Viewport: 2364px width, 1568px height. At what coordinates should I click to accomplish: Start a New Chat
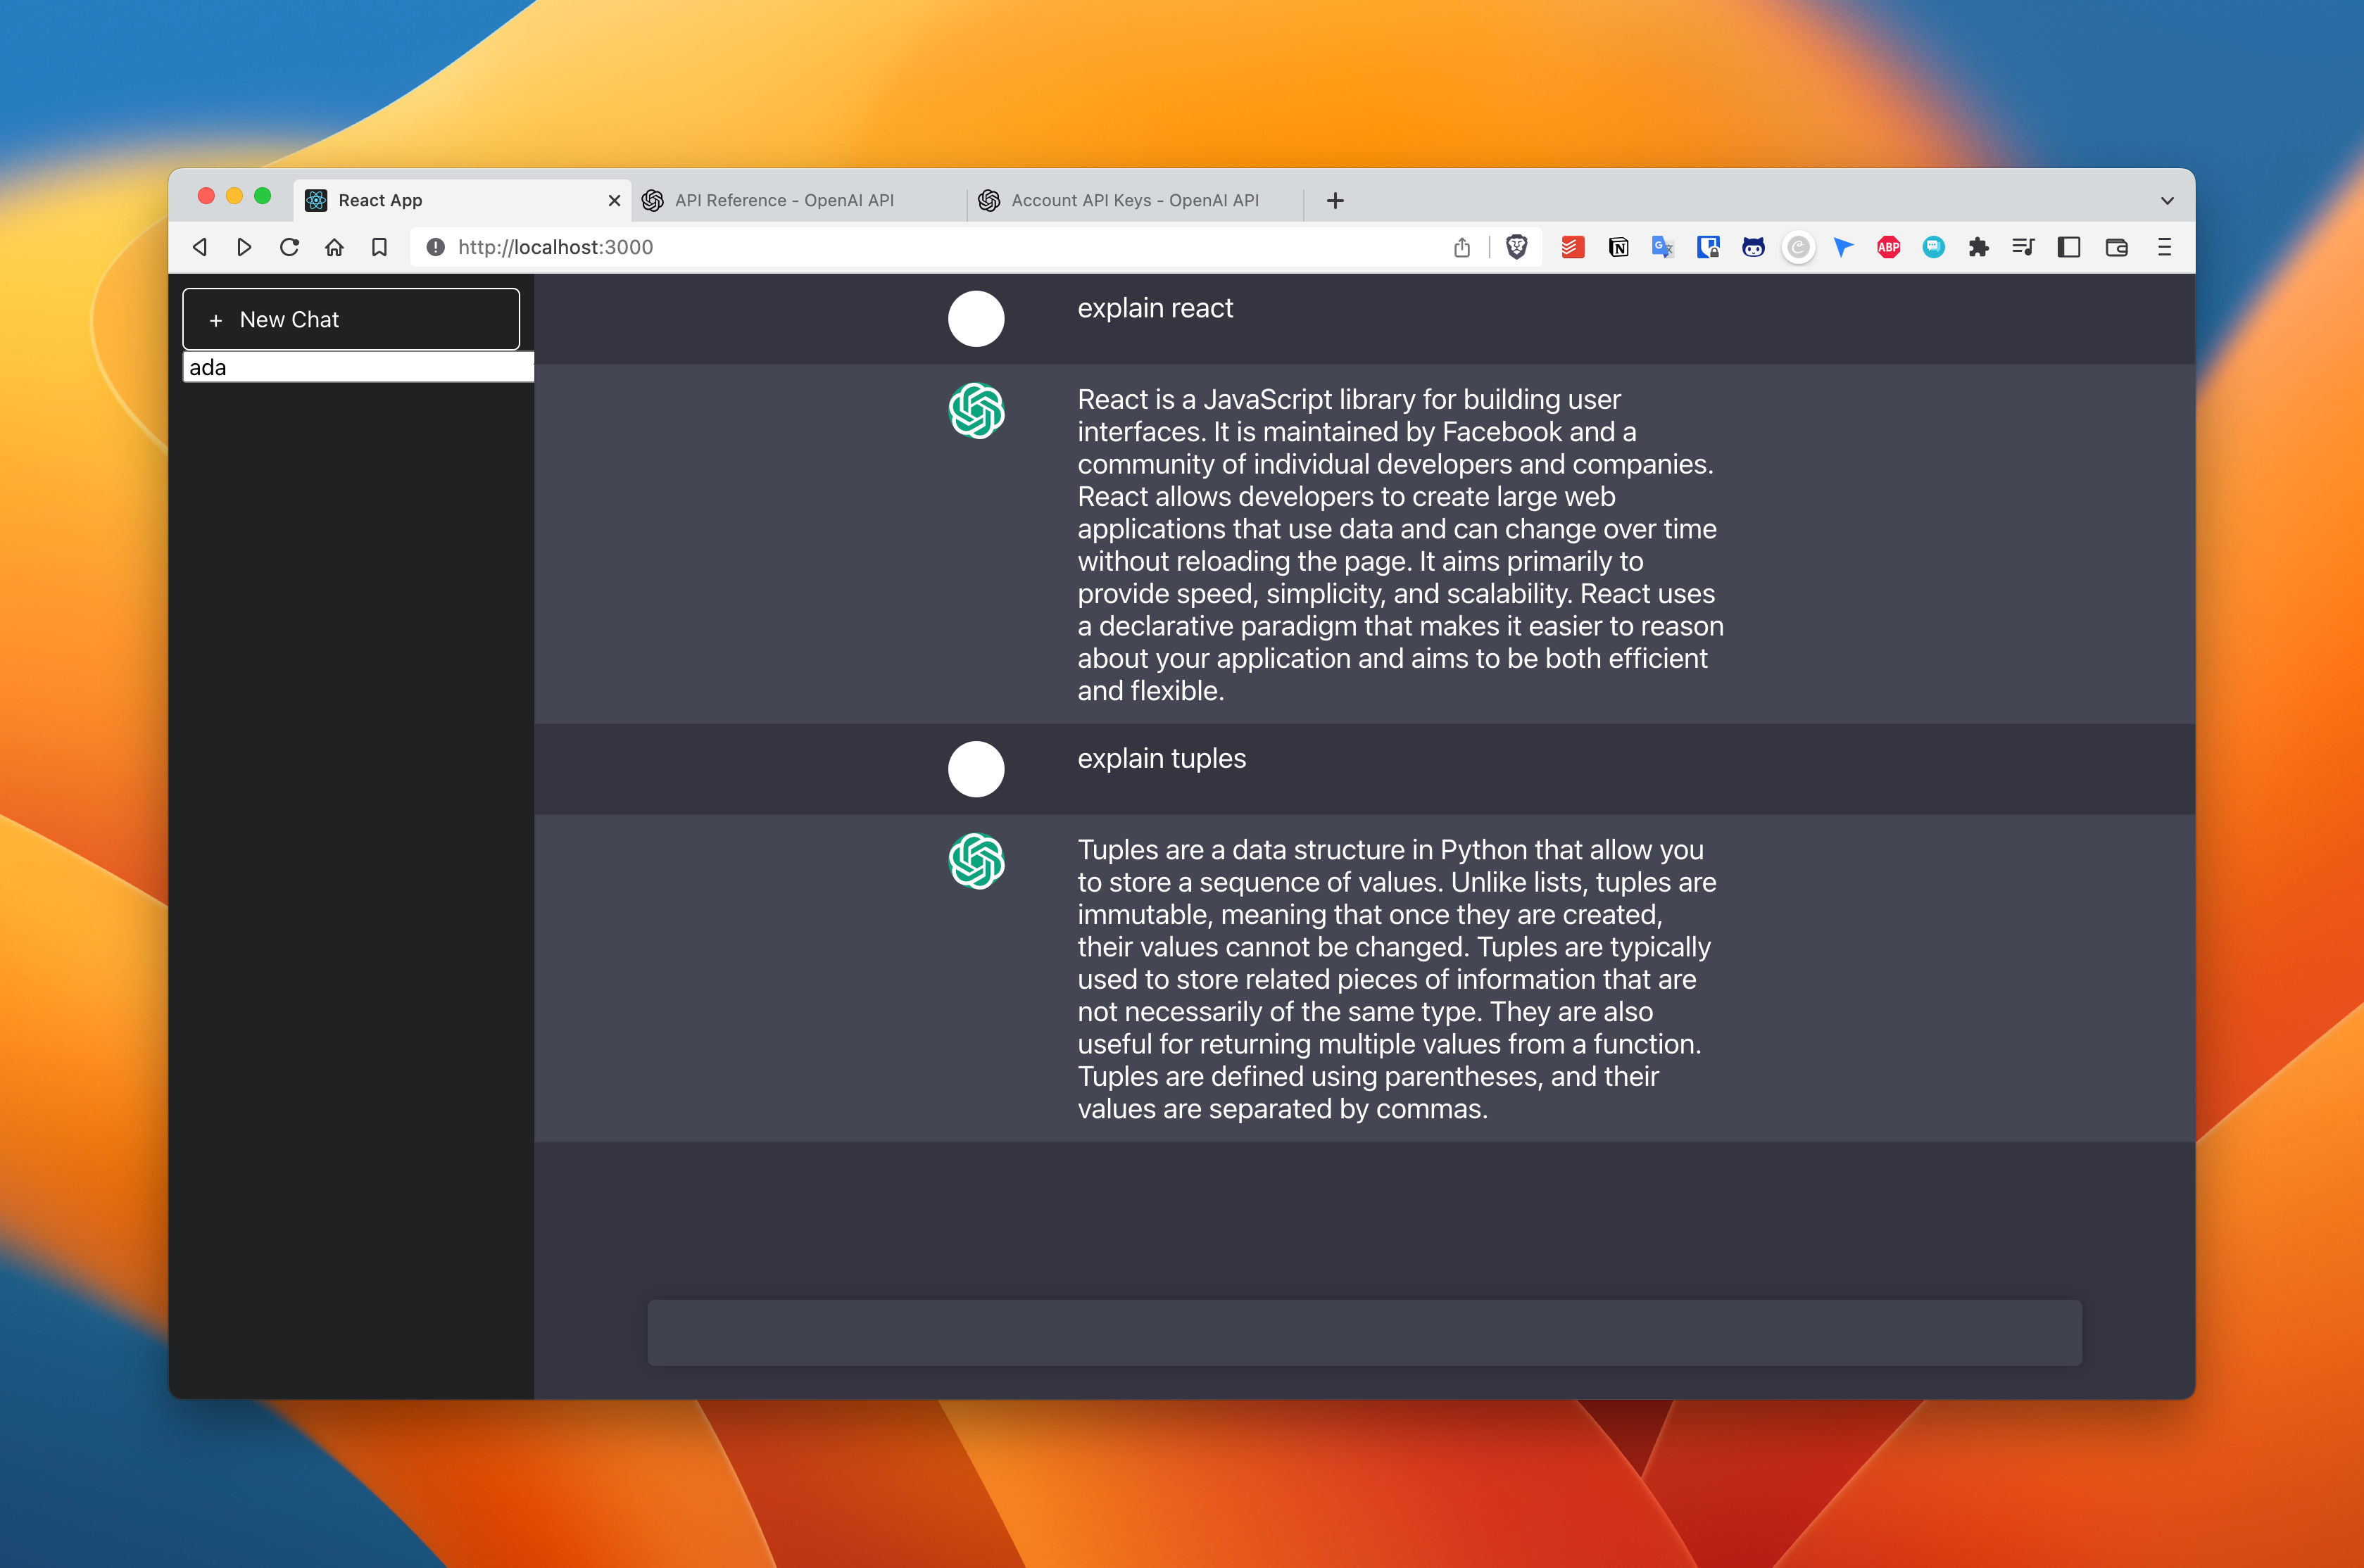(351, 319)
